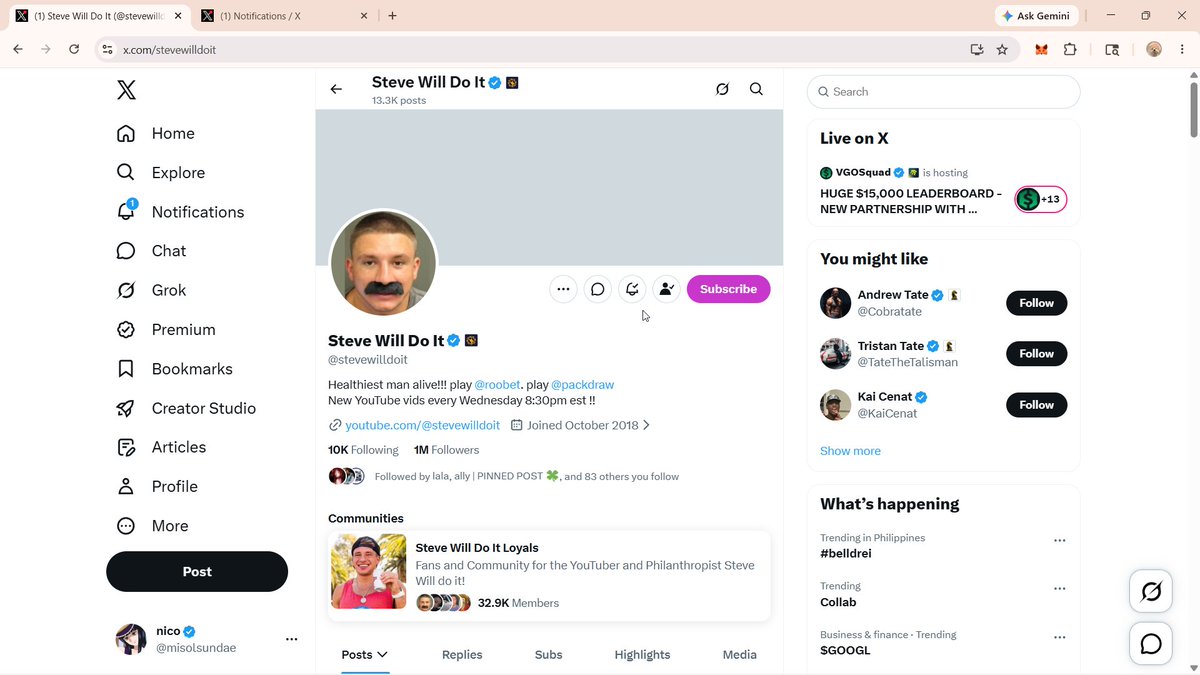
Task: Open 10K Following list
Action: [363, 450]
